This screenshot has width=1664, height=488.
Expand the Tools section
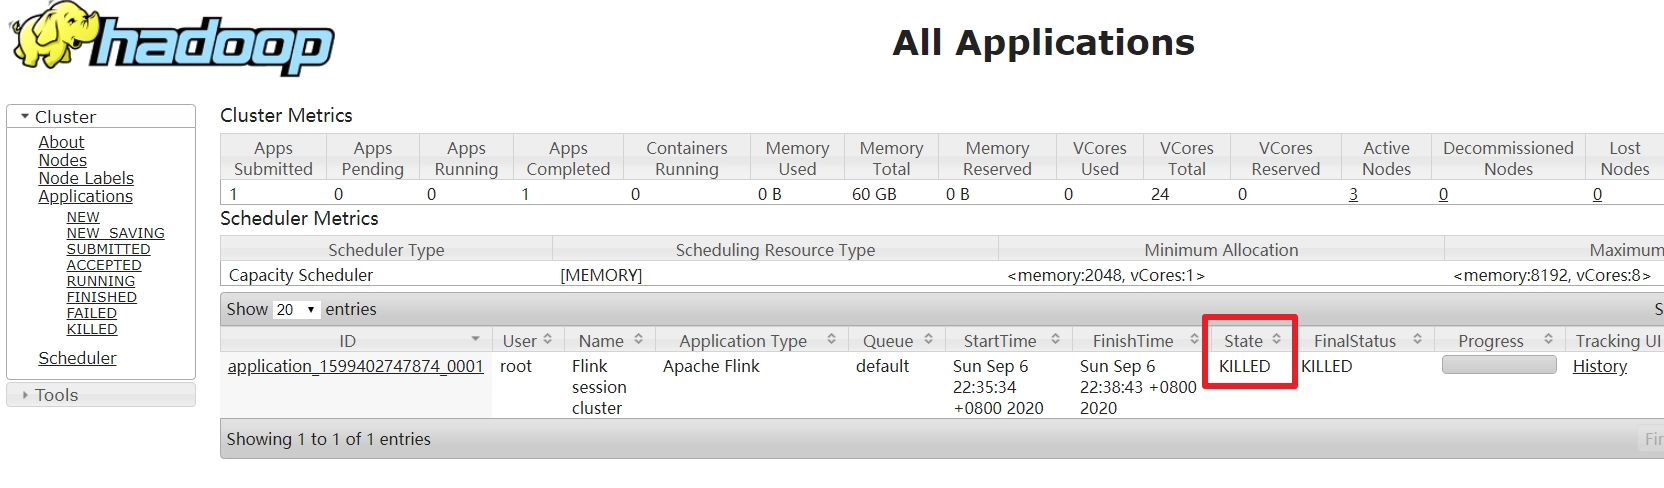25,395
